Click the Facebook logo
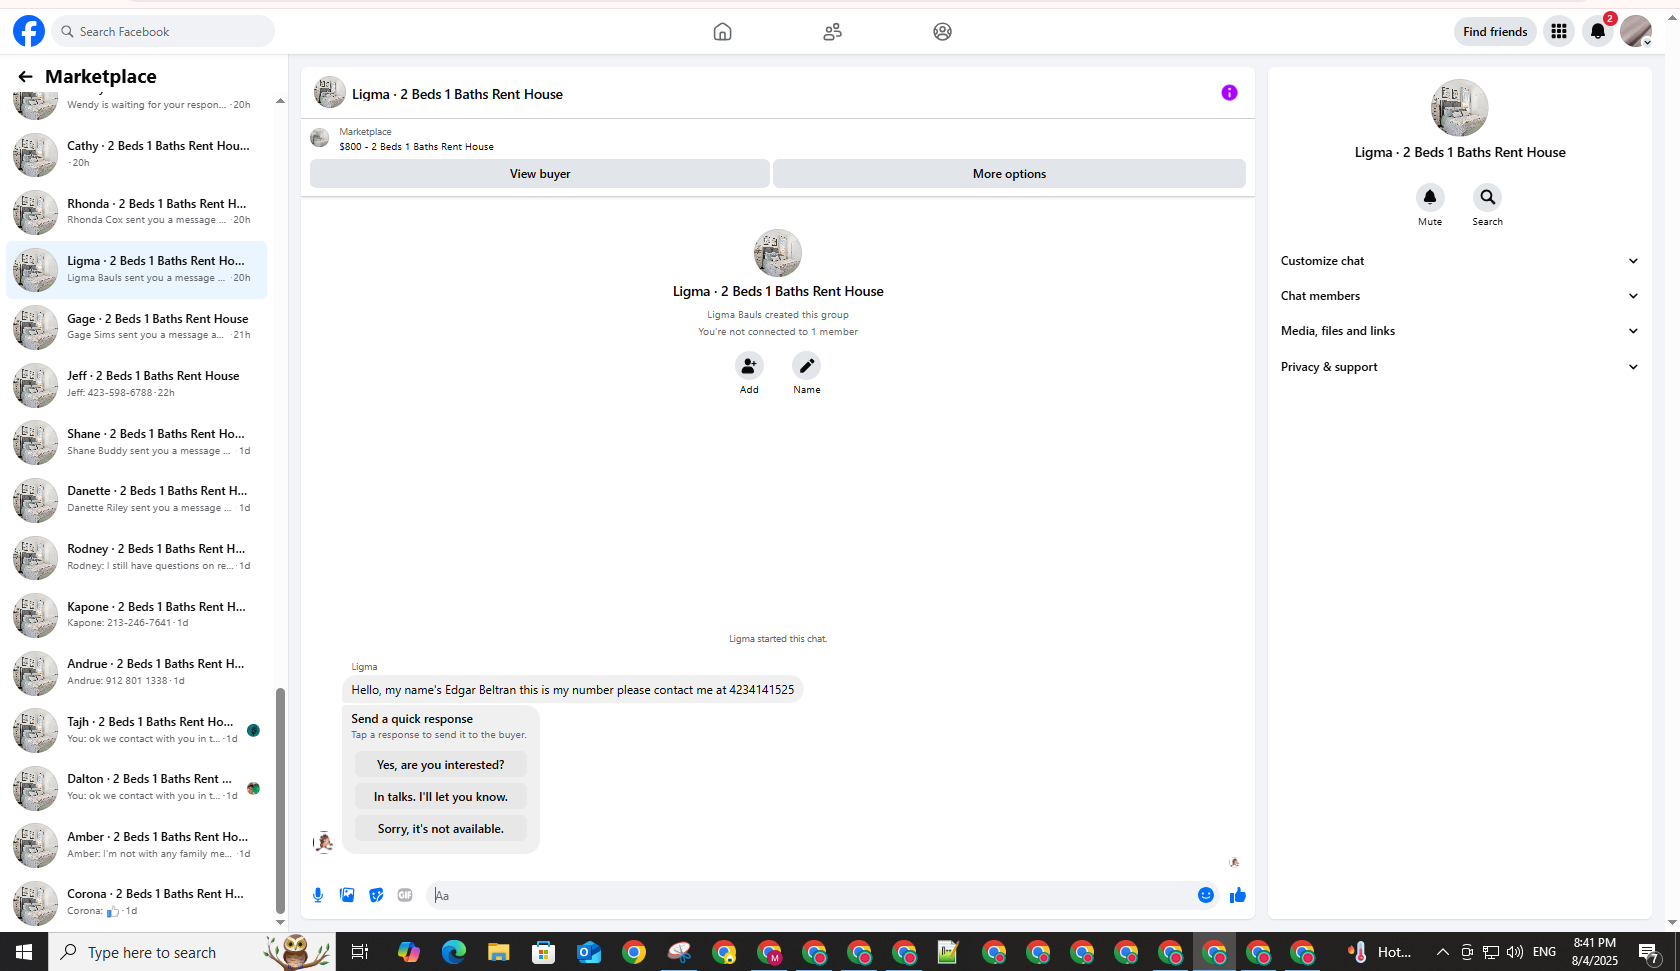Viewport: 1680px width, 971px height. (x=29, y=31)
